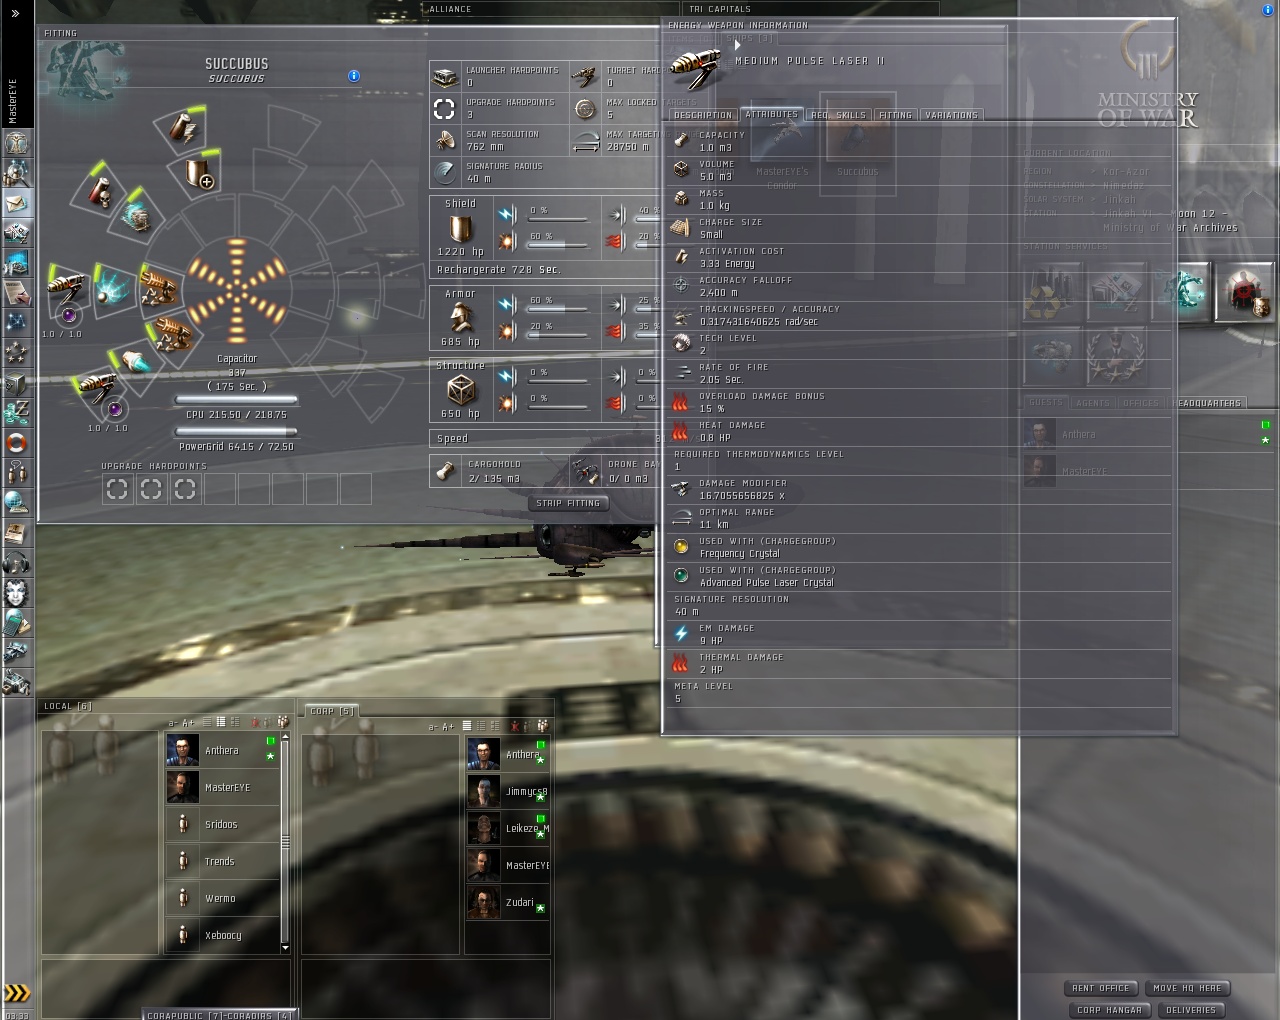Select Xeboocy in Local member list

pyautogui.click(x=222, y=935)
